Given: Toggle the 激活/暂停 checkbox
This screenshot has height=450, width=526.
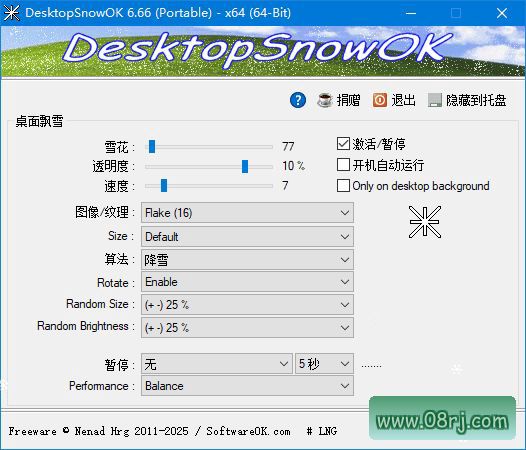Looking at the screenshot, I should [343, 144].
